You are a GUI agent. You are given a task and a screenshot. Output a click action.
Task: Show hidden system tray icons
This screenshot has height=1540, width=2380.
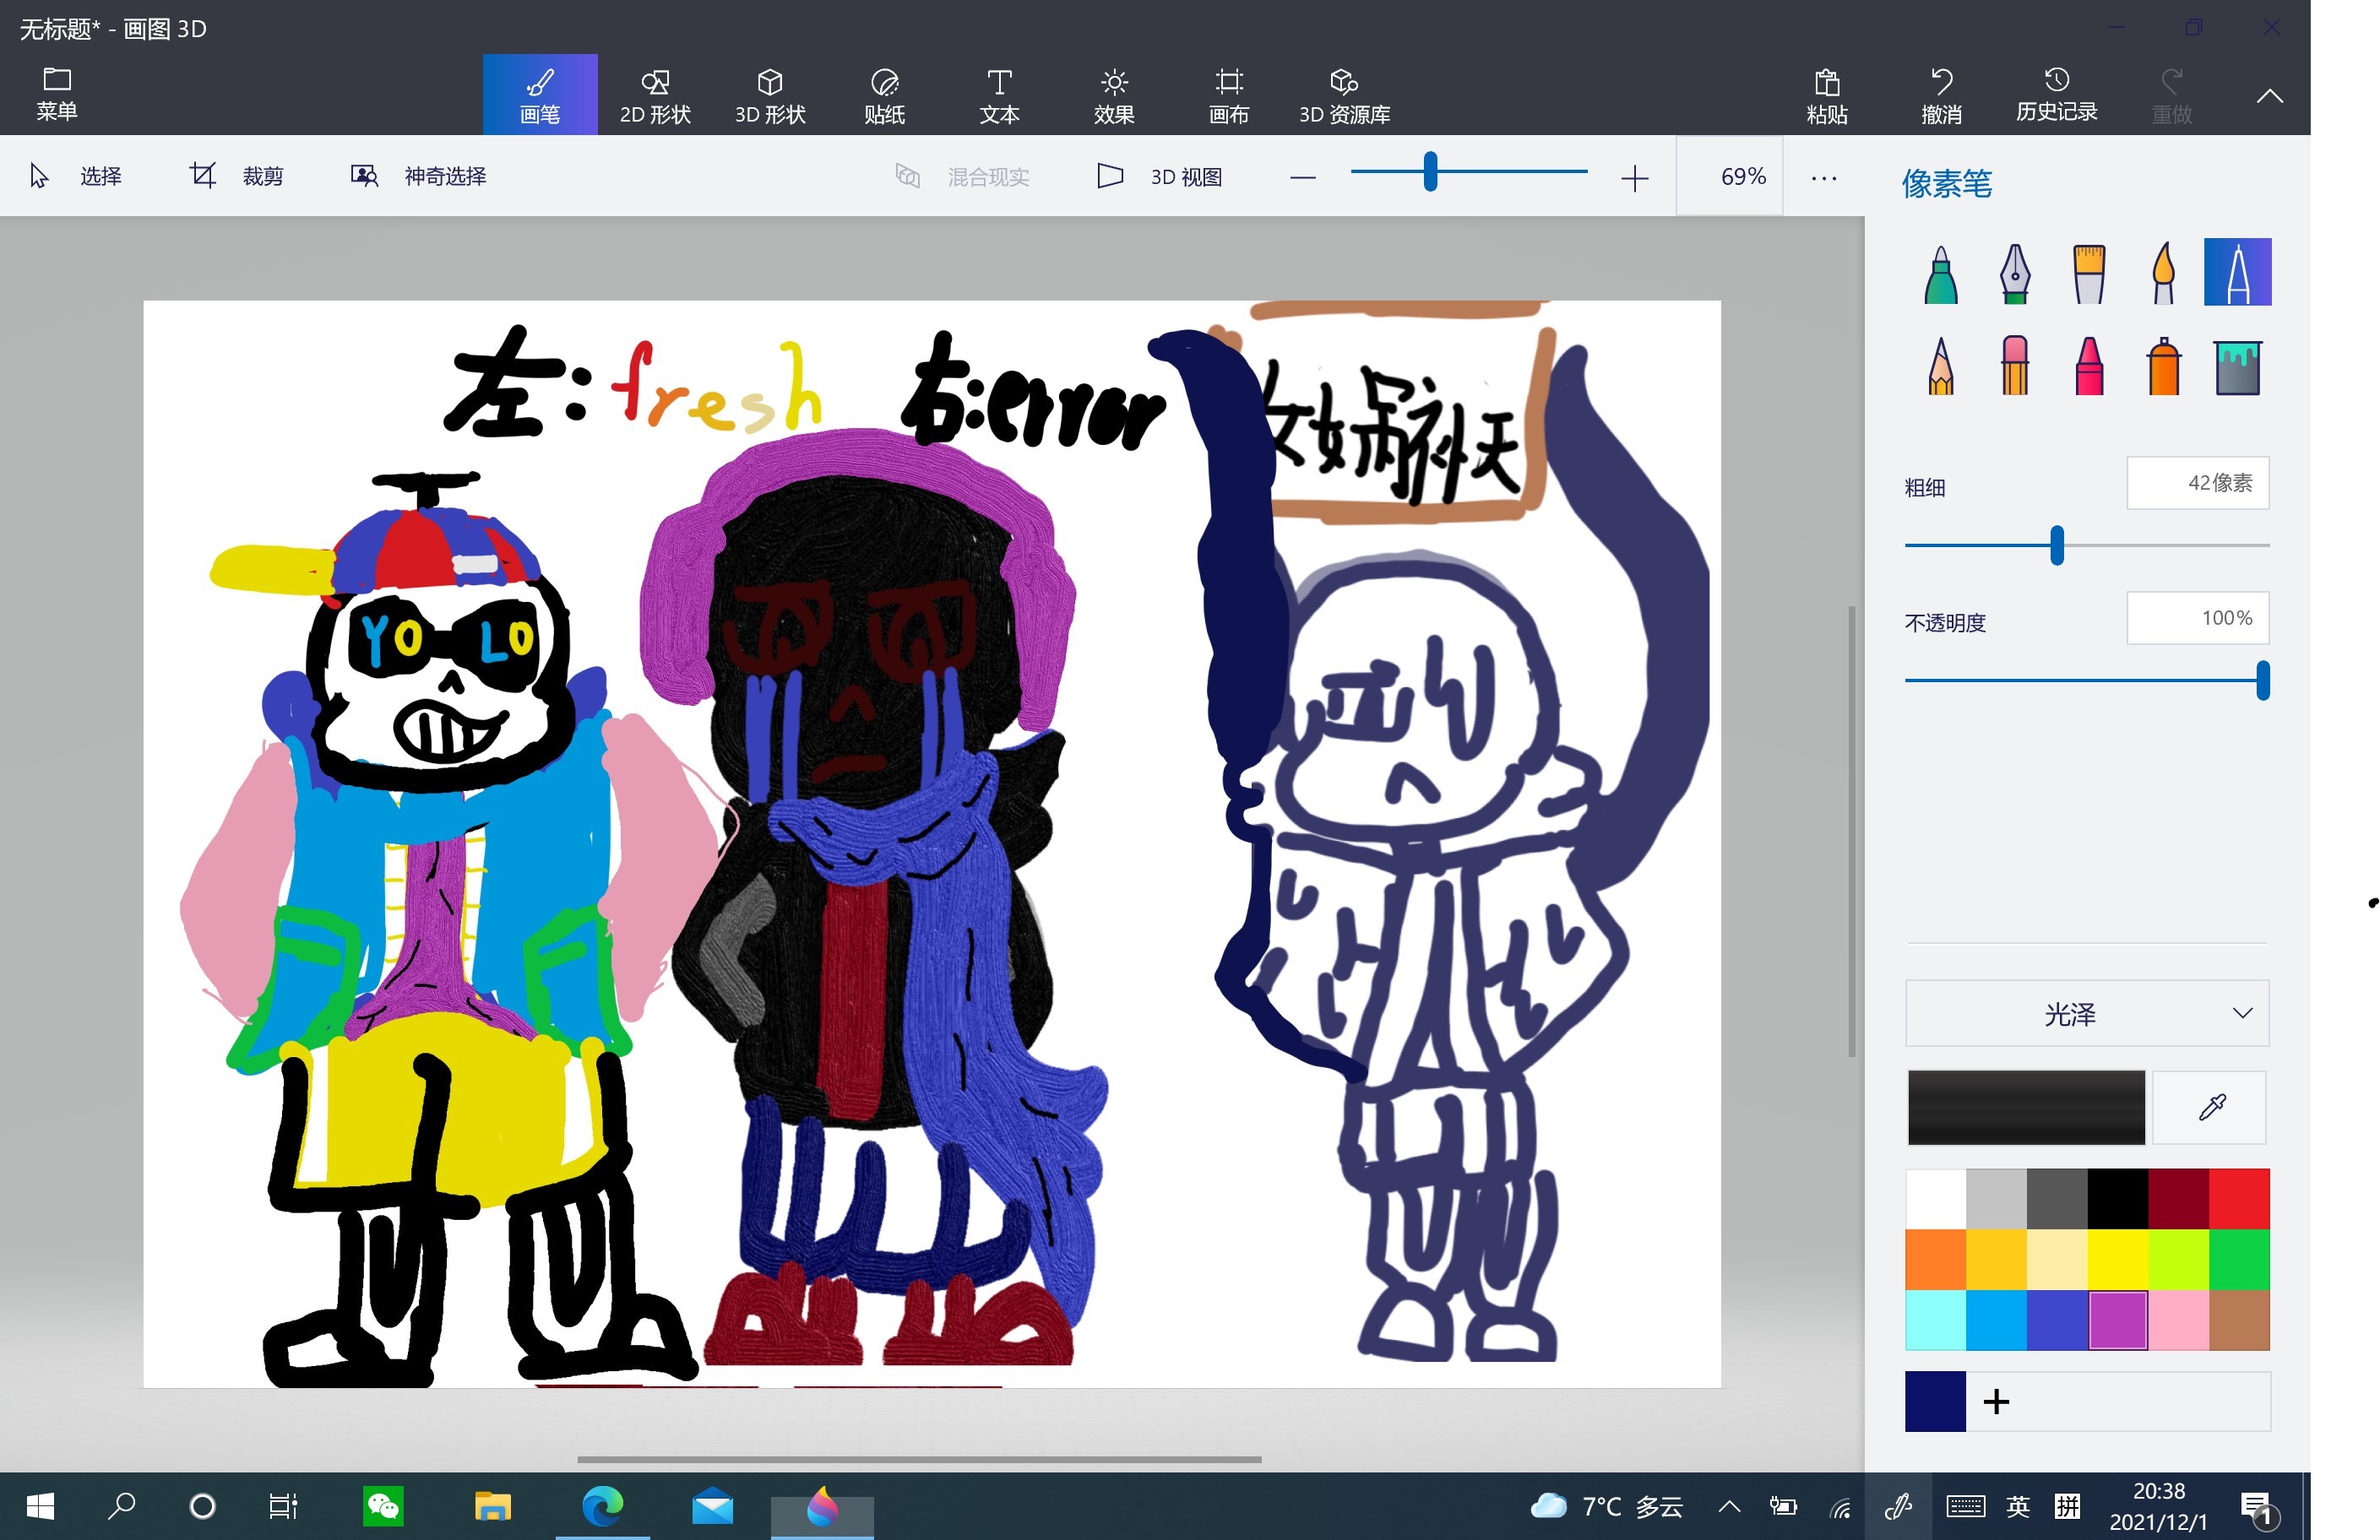1728,1506
